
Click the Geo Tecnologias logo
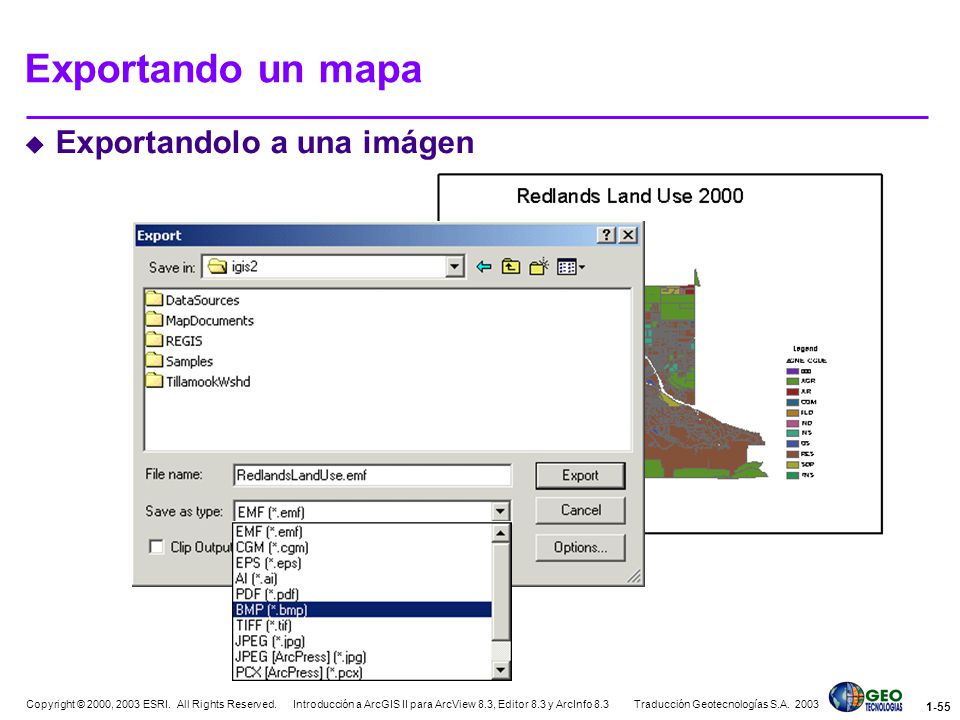(x=866, y=697)
